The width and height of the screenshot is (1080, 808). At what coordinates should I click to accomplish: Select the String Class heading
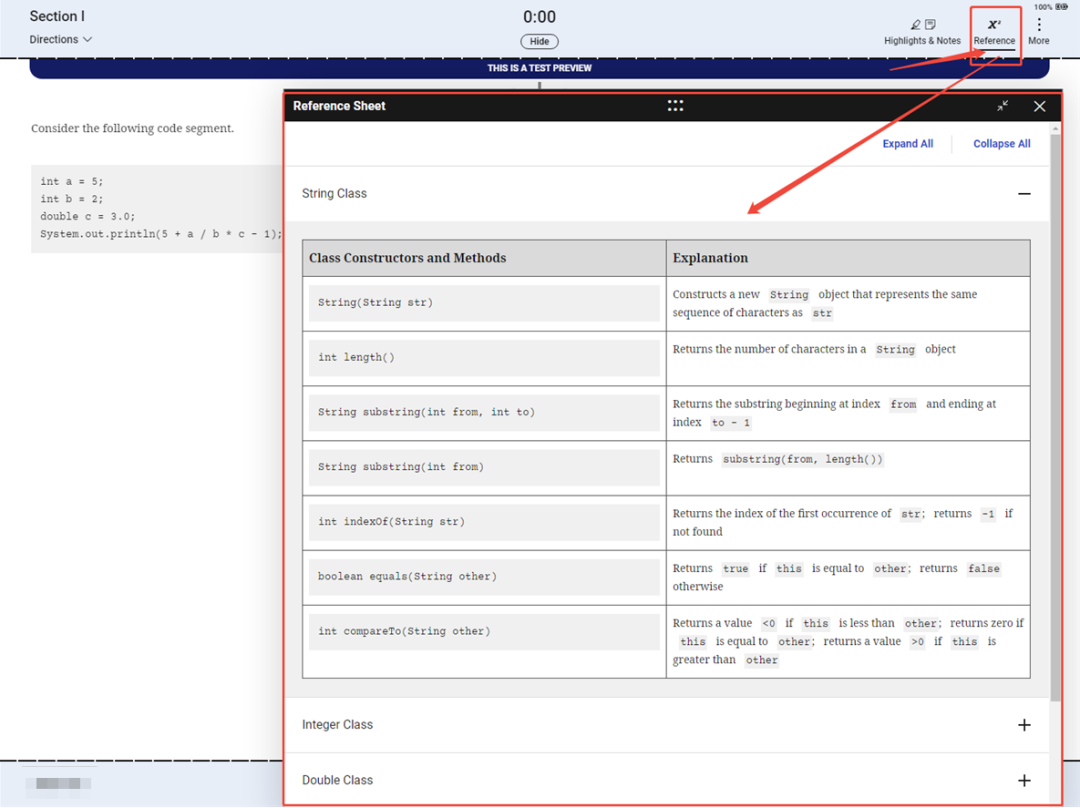pyautogui.click(x=334, y=194)
